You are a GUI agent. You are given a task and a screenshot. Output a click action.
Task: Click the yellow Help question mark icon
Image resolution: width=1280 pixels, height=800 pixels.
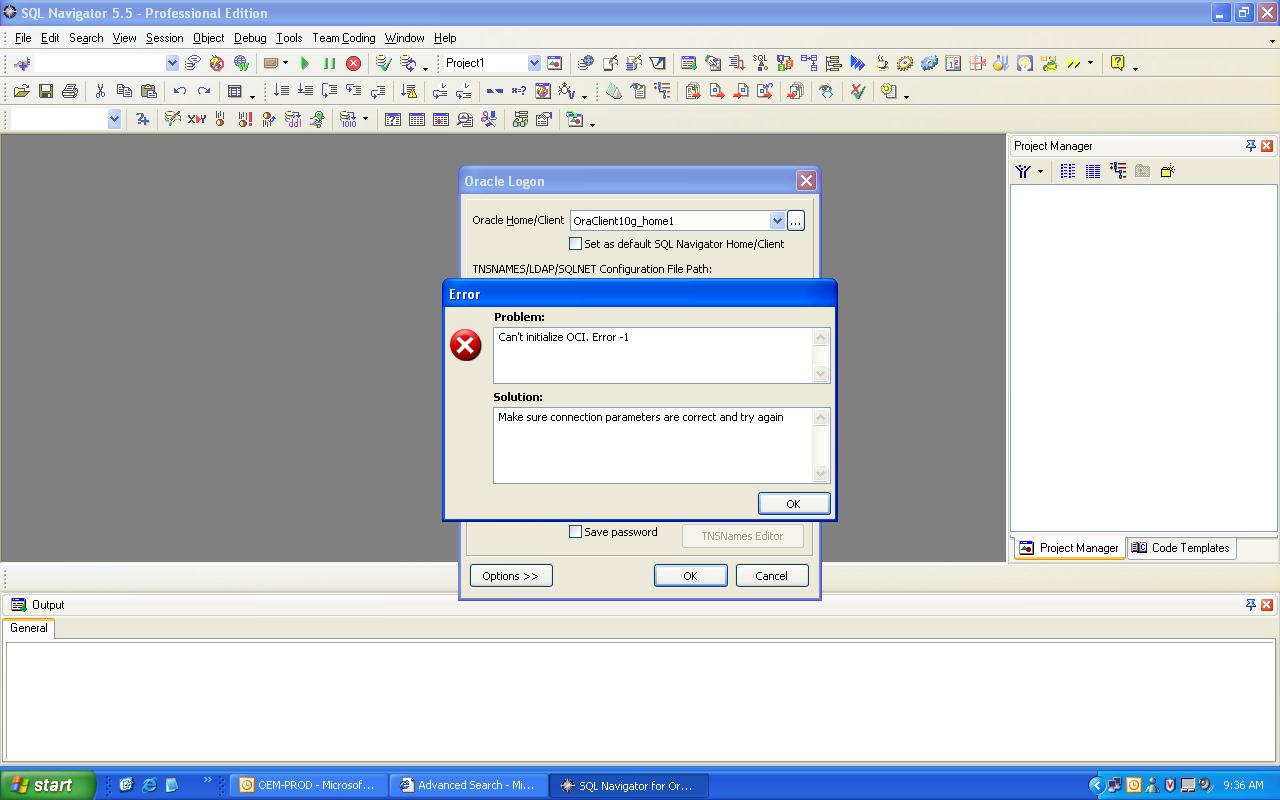pyautogui.click(x=1117, y=63)
